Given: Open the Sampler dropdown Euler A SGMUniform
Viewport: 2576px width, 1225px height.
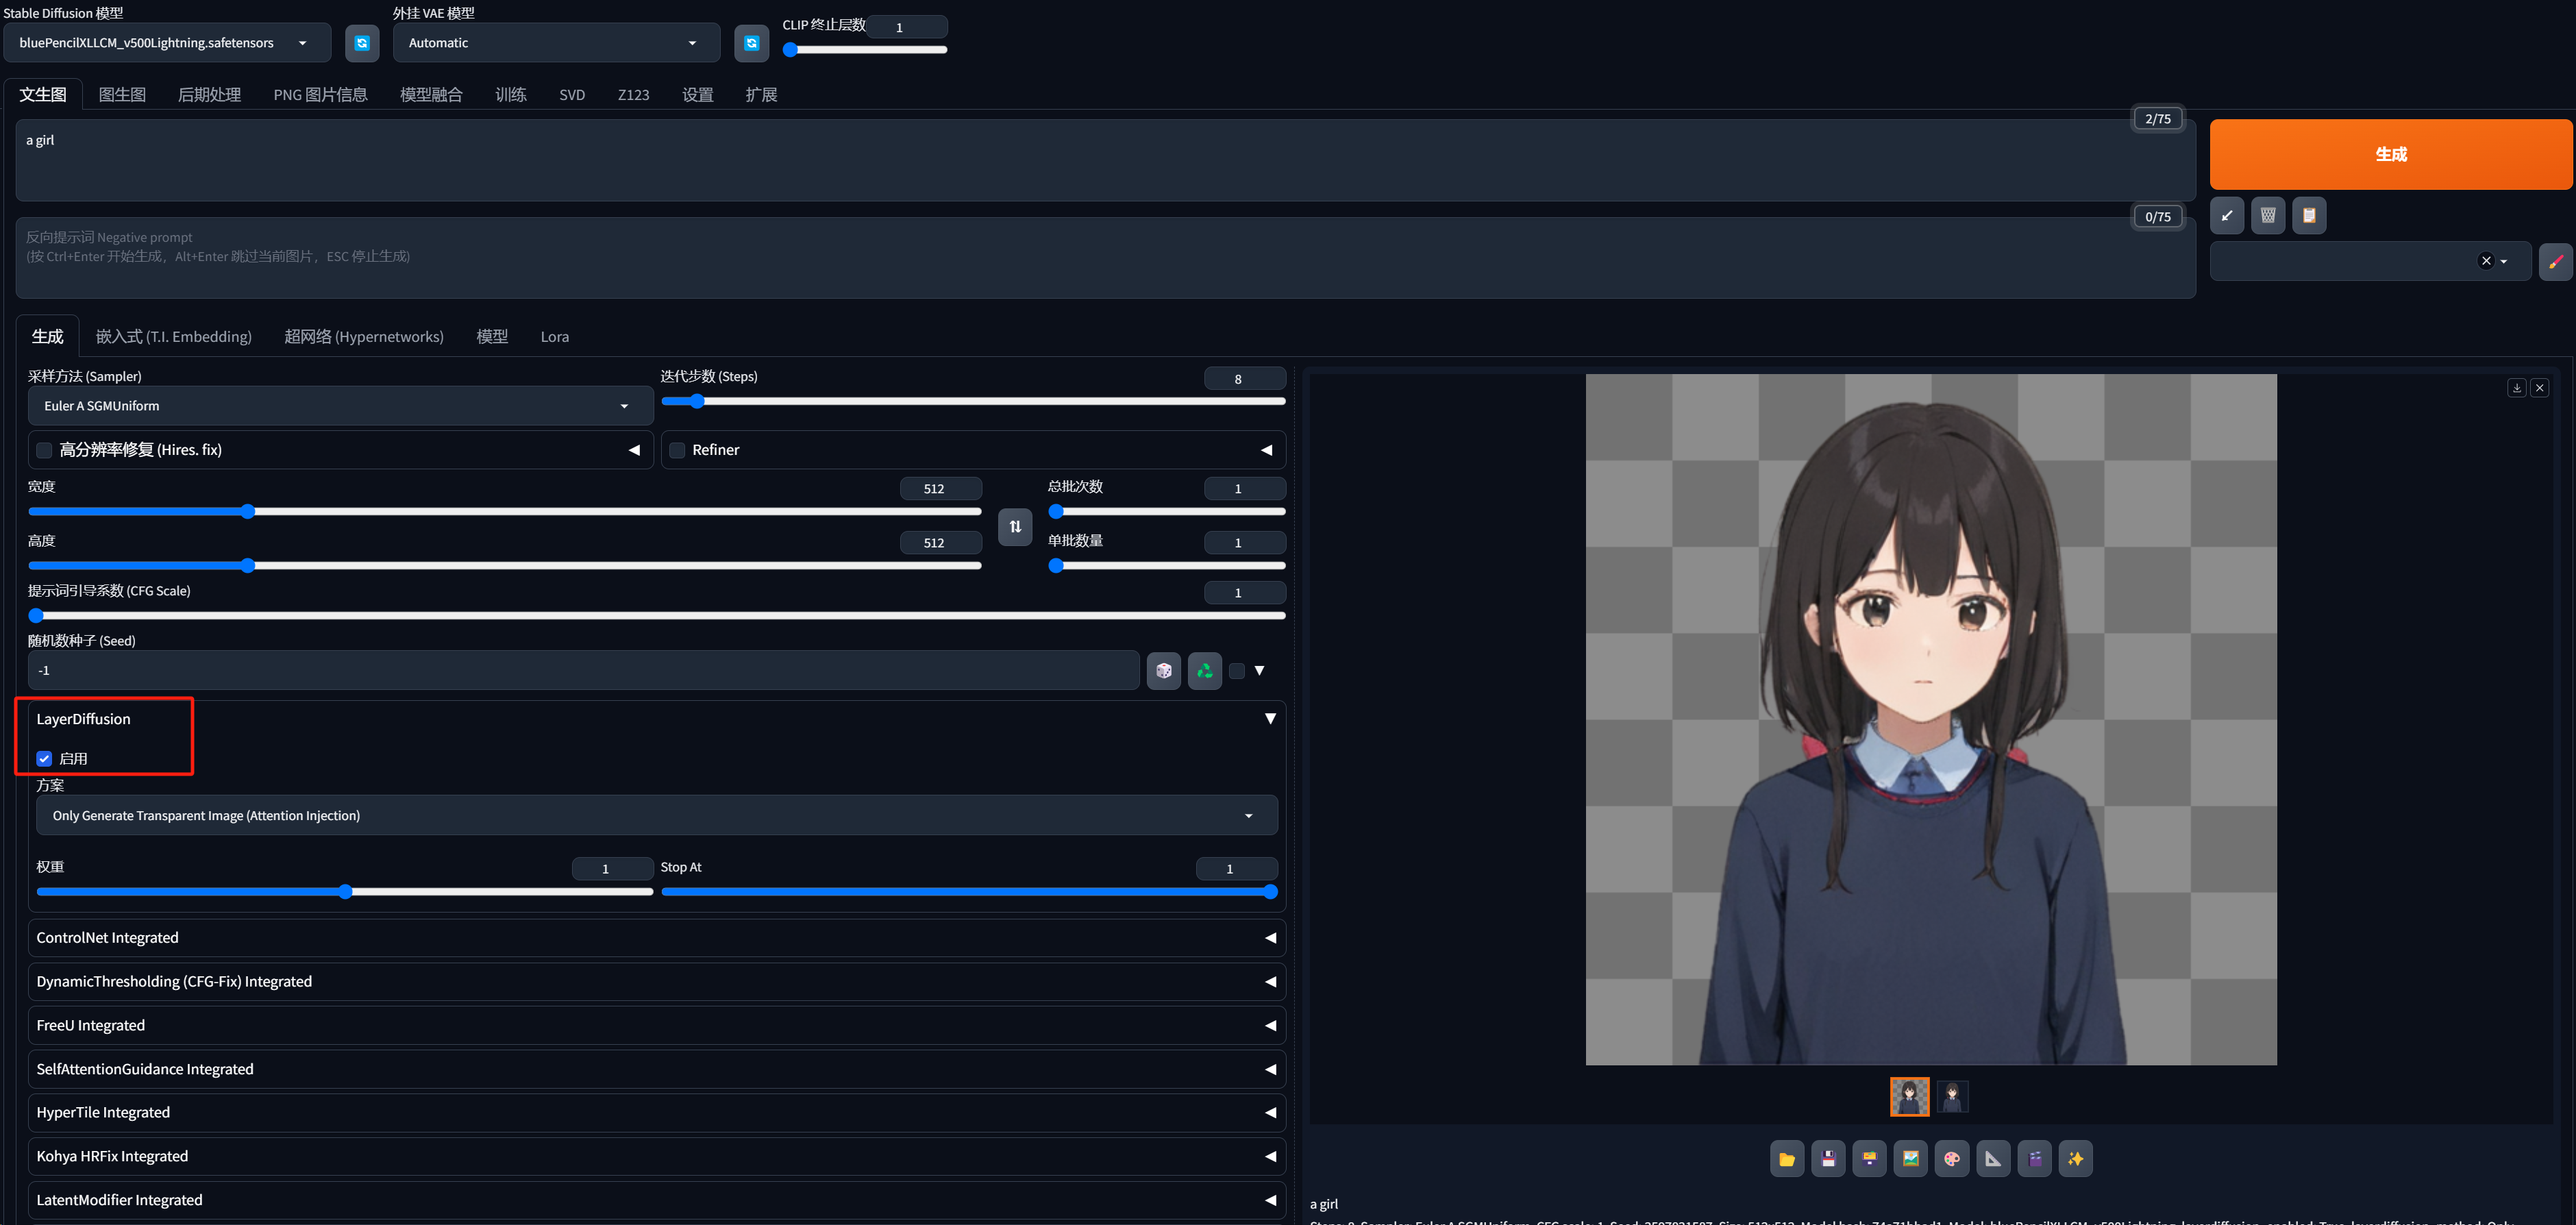Looking at the screenshot, I should coord(340,406).
